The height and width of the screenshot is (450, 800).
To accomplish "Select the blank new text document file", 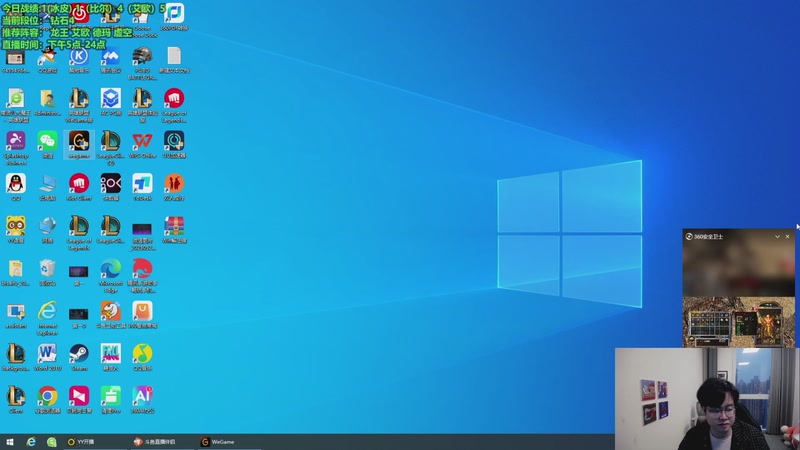I will [x=174, y=56].
